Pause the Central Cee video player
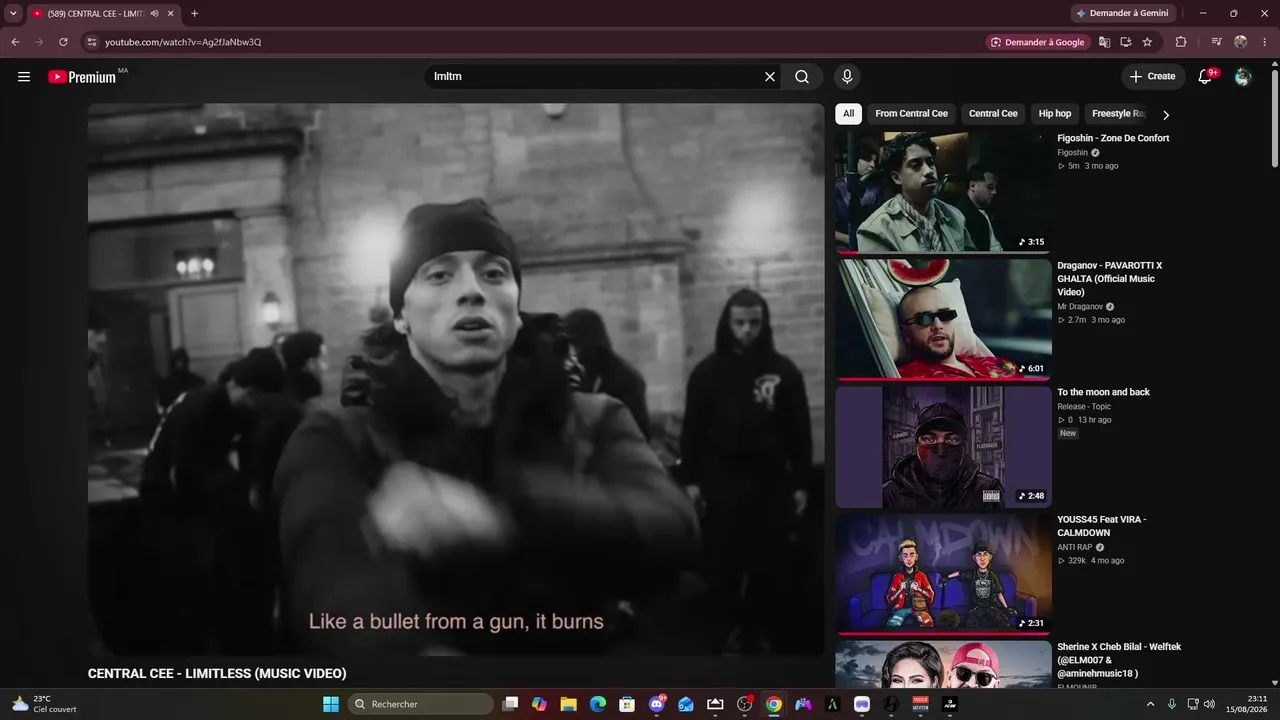The image size is (1280, 720). point(456,379)
